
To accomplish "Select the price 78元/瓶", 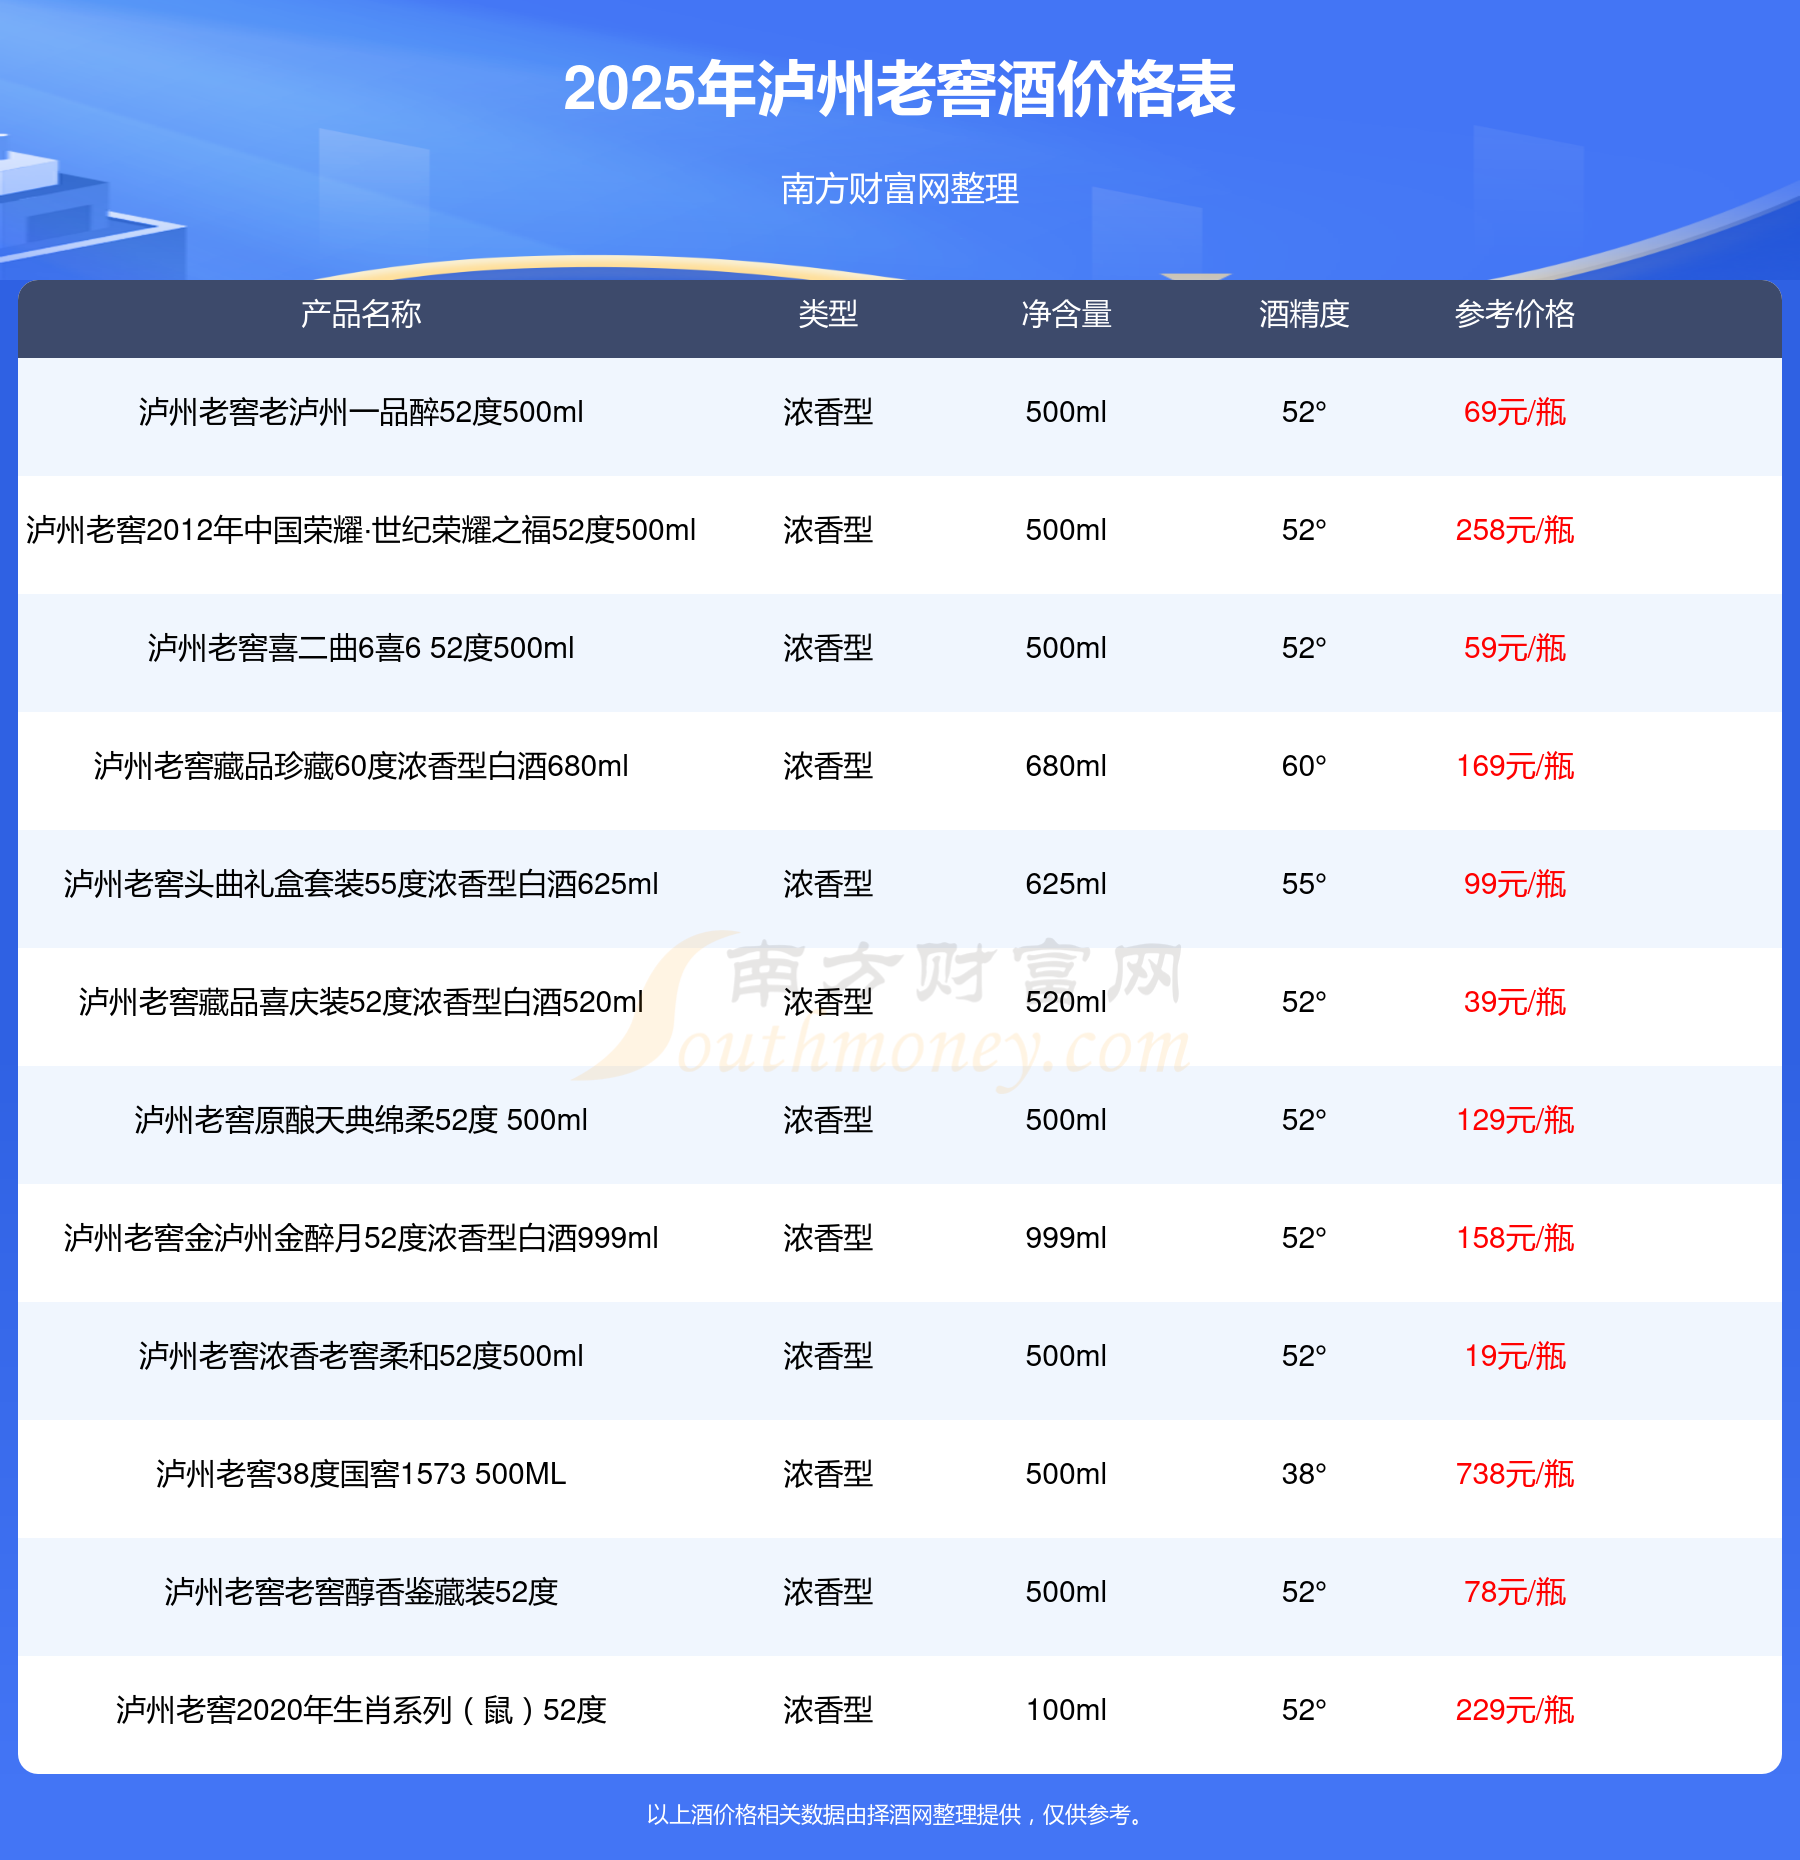I will (x=1515, y=1592).
